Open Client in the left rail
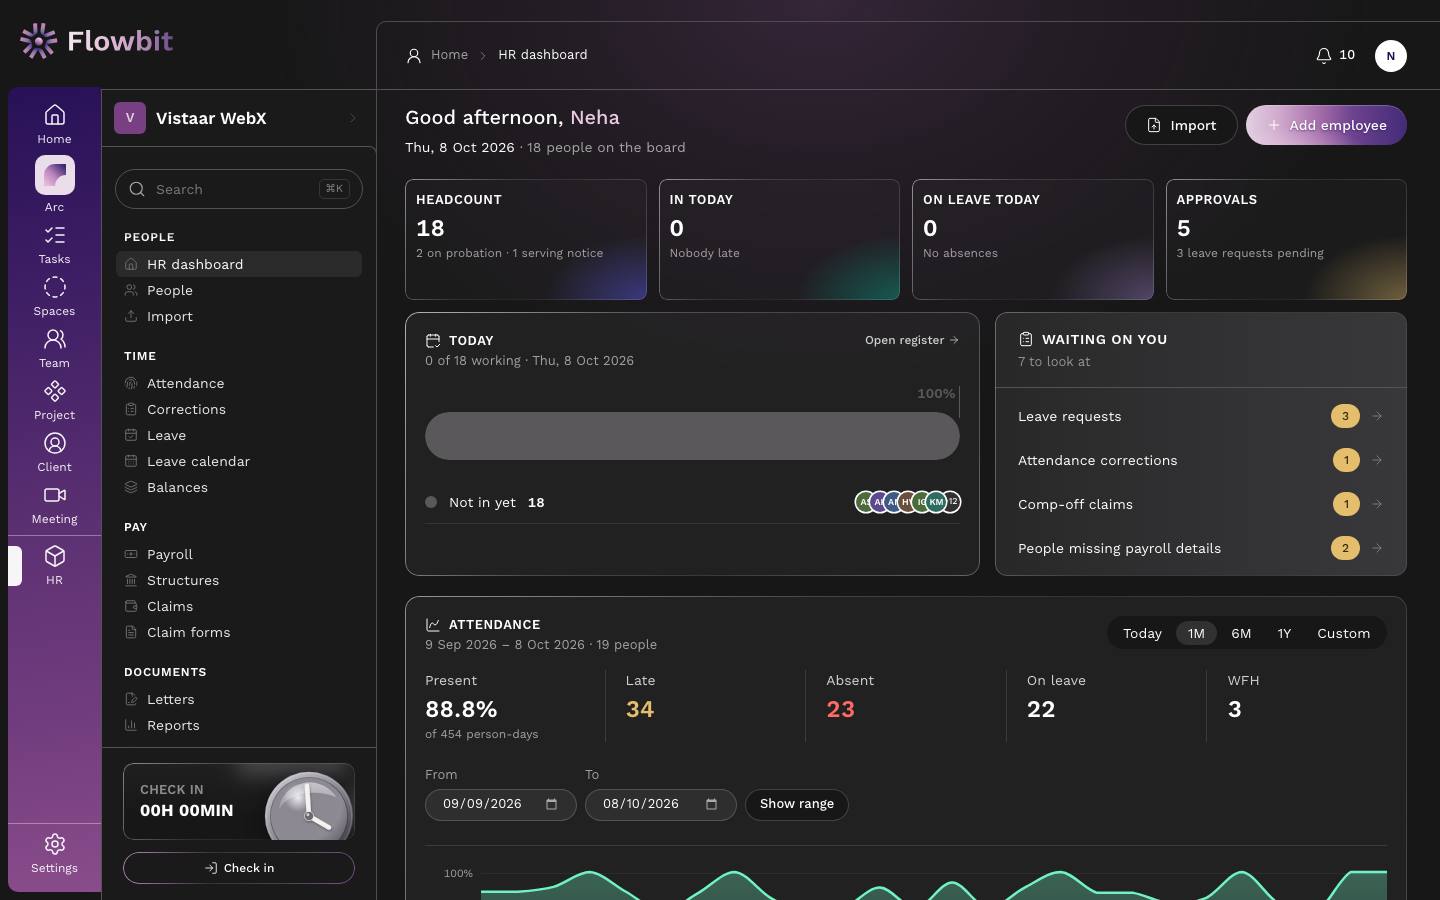This screenshot has width=1440, height=900. (x=54, y=453)
